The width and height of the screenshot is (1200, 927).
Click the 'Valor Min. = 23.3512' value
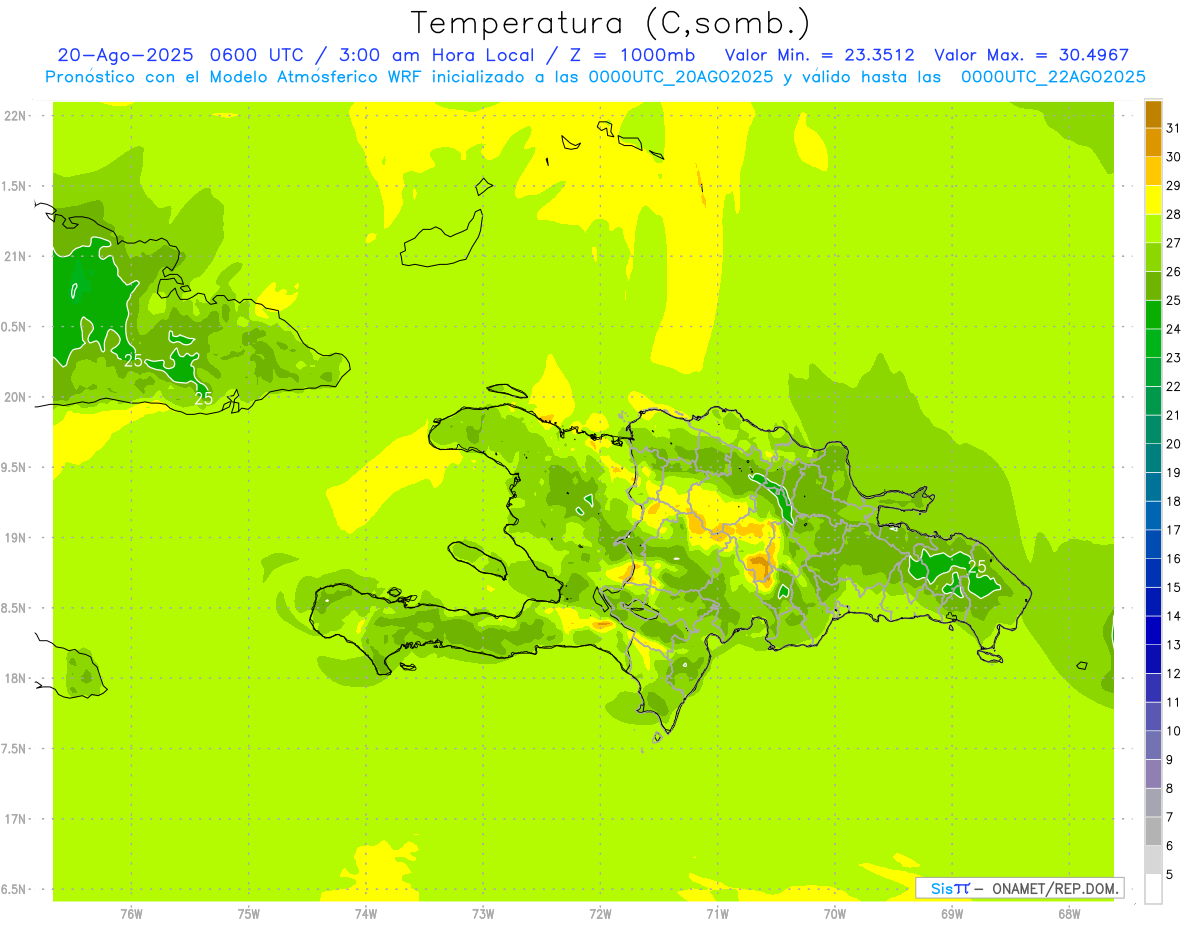pos(819,55)
